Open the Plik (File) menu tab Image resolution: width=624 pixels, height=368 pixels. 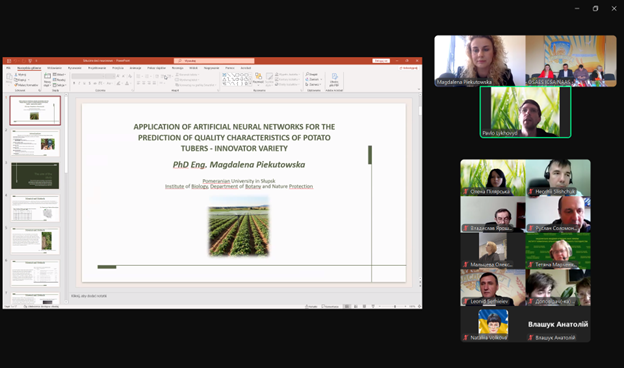click(x=8, y=68)
